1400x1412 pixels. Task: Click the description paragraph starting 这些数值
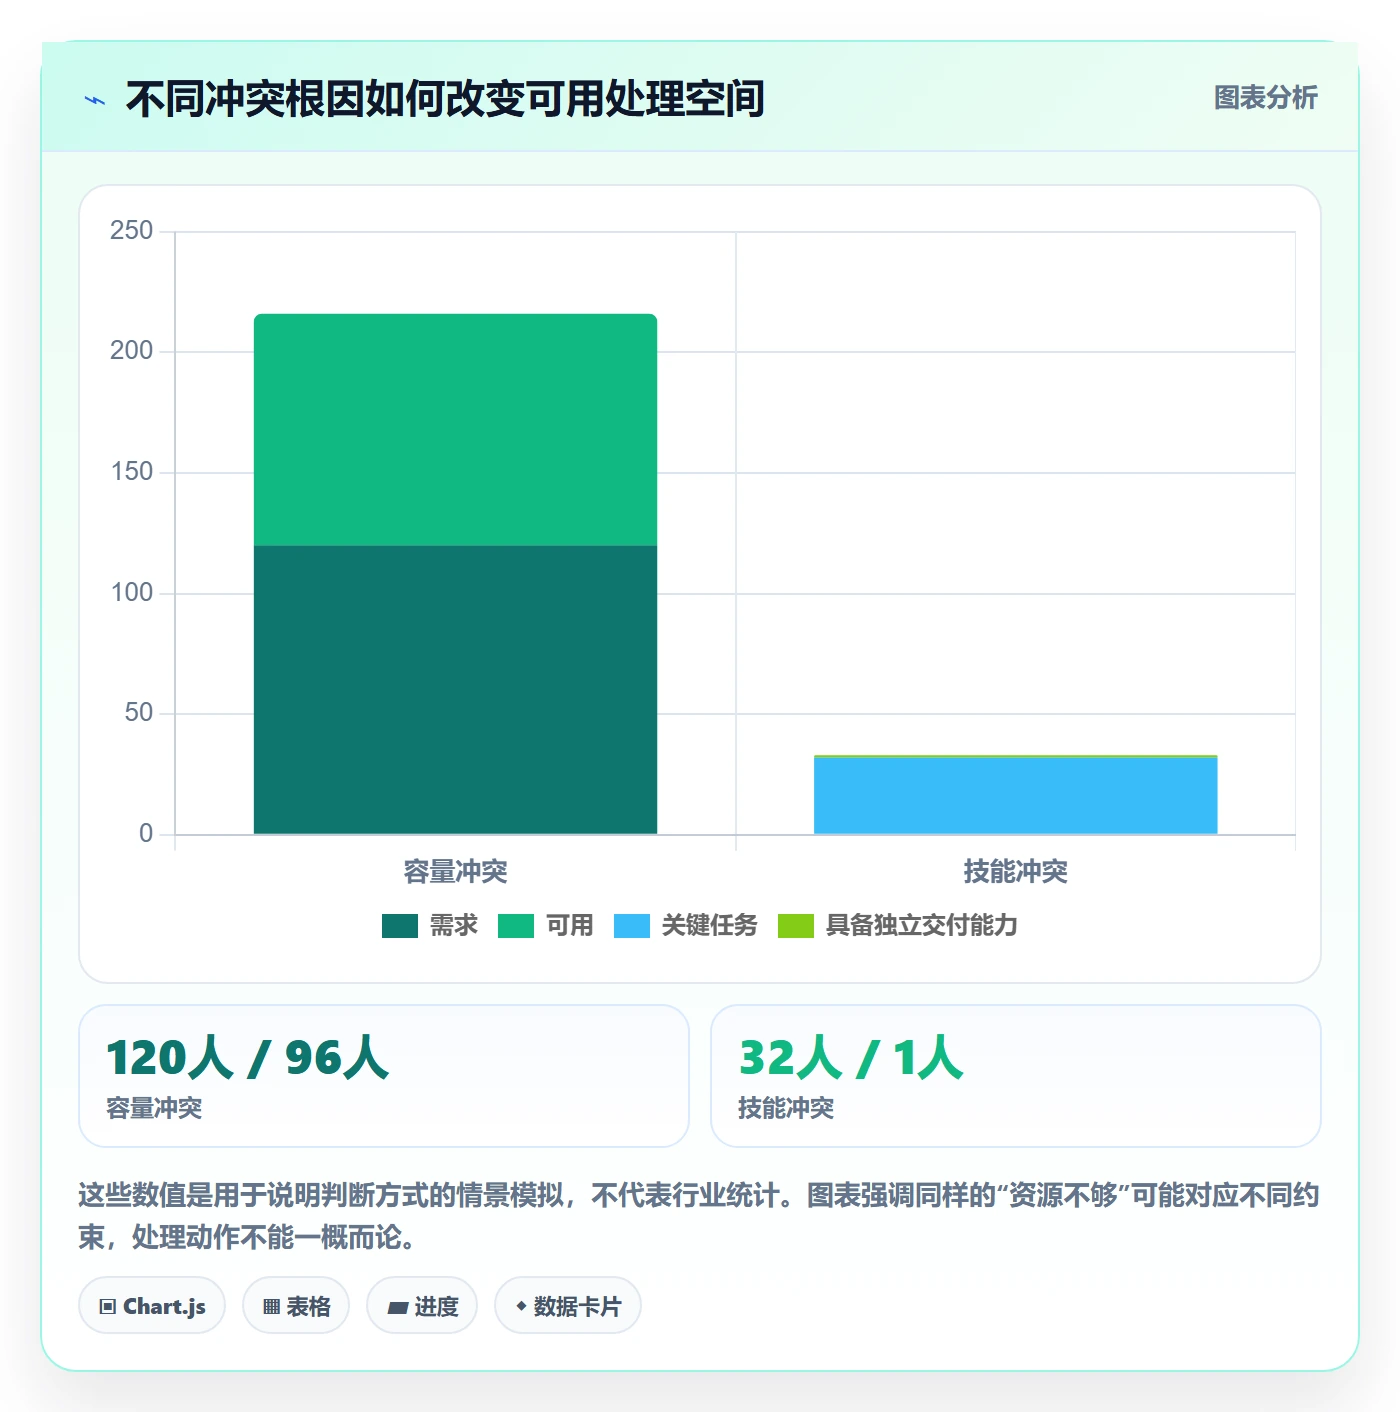click(699, 1216)
